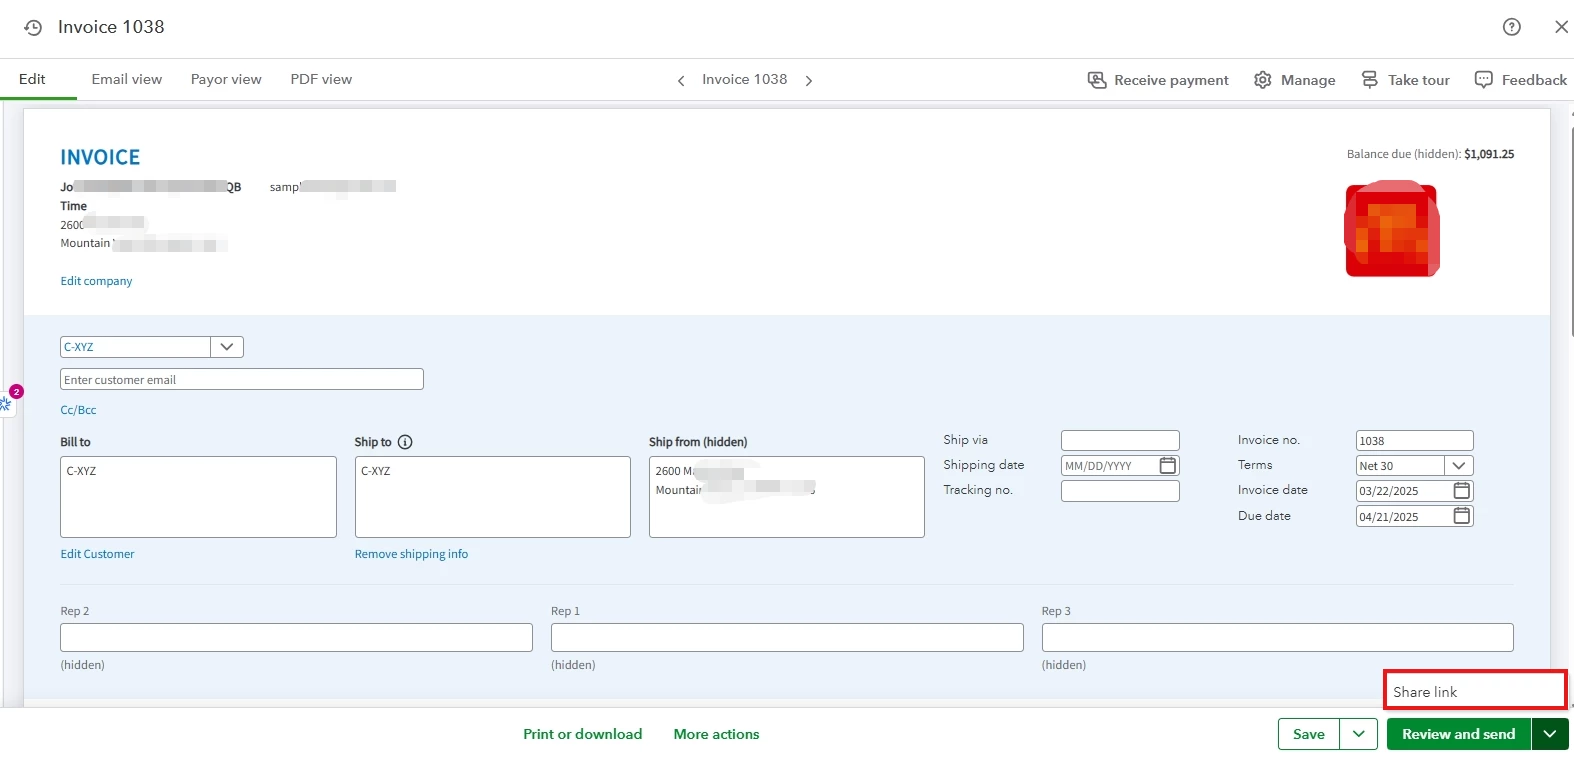Click the Review and send button
This screenshot has width=1574, height=759.
1459,734
